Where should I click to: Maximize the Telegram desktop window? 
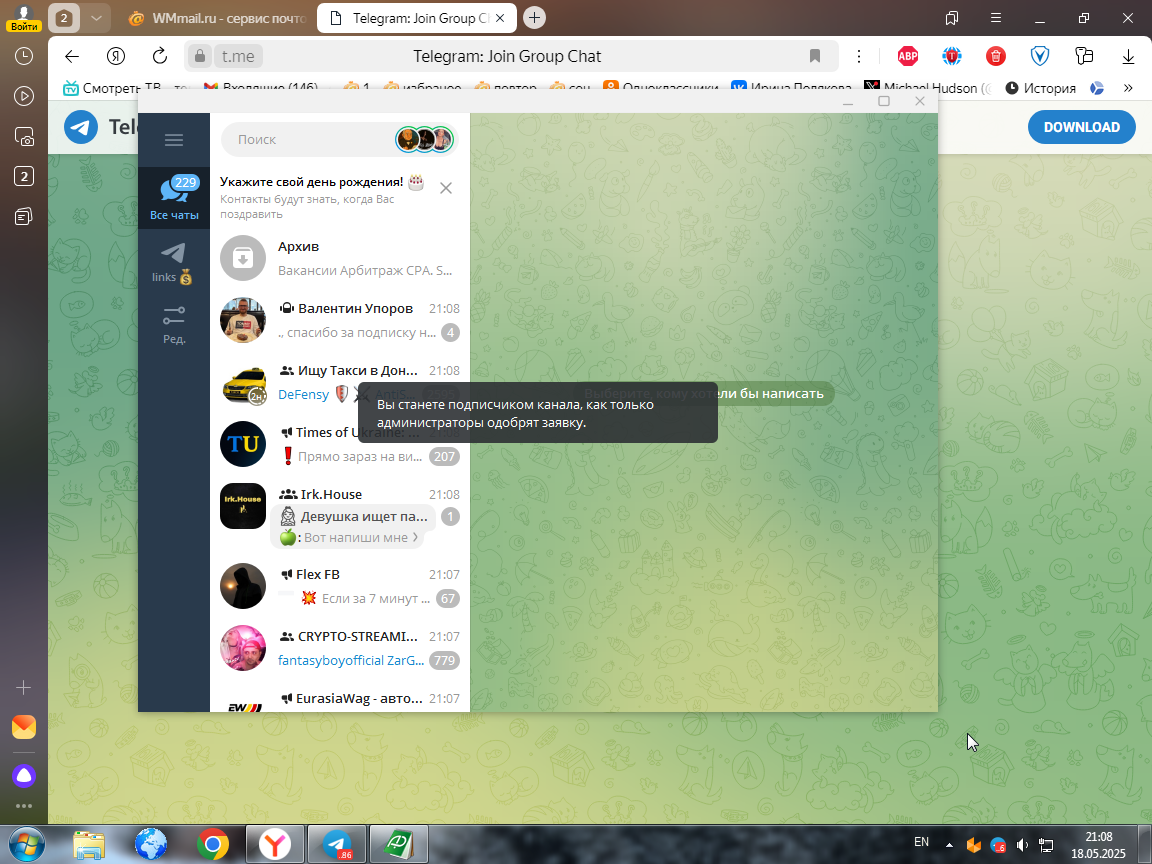point(884,101)
